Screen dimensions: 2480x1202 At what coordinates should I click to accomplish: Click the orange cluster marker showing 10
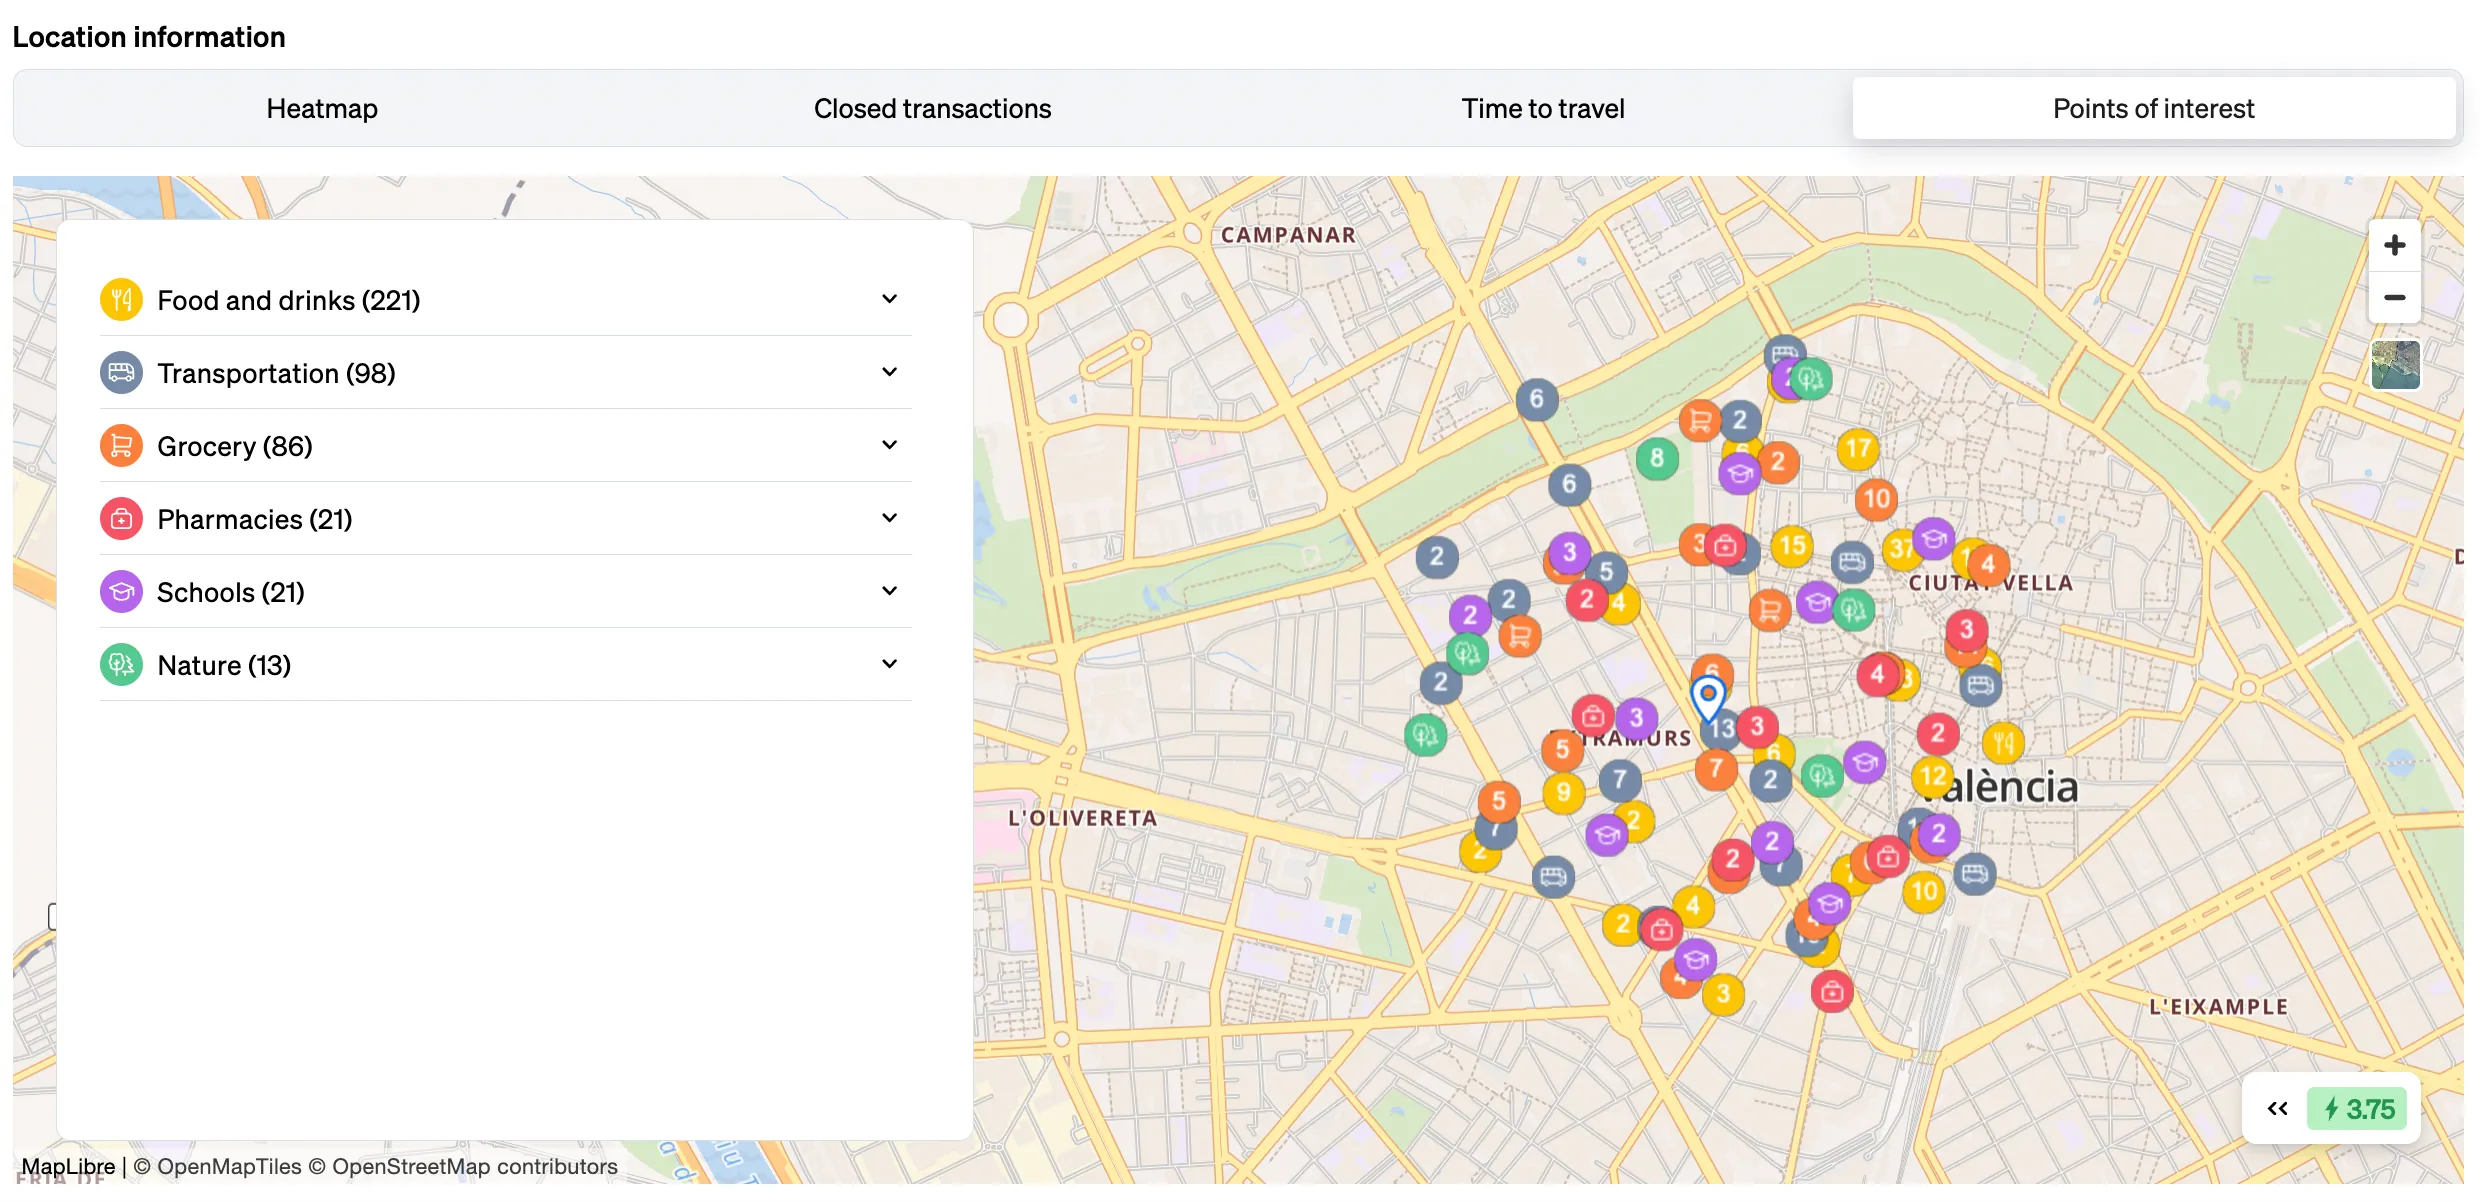pos(1876,499)
